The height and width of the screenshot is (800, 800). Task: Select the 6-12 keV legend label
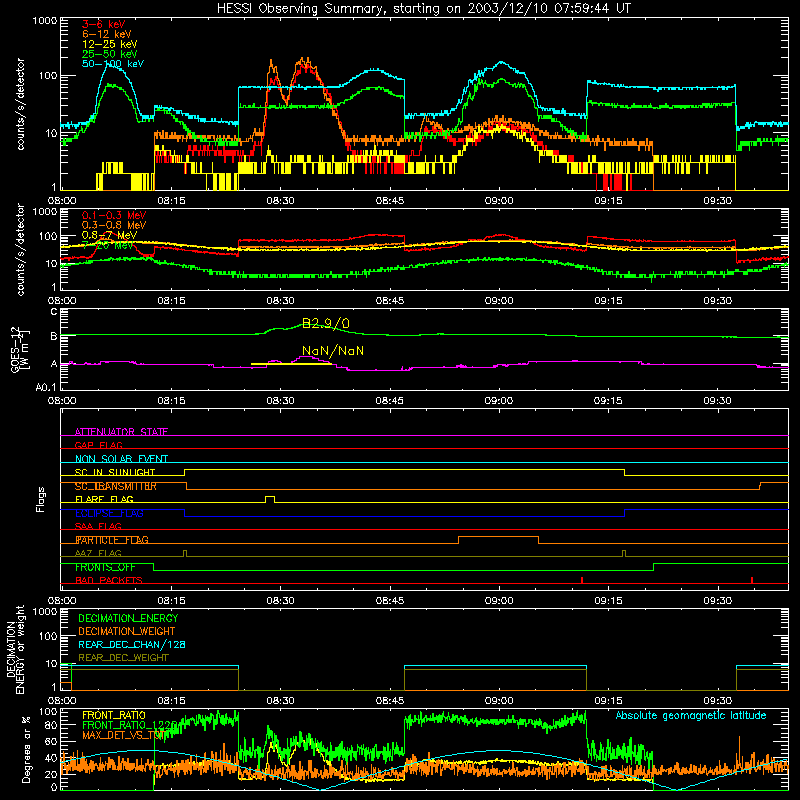107,34
